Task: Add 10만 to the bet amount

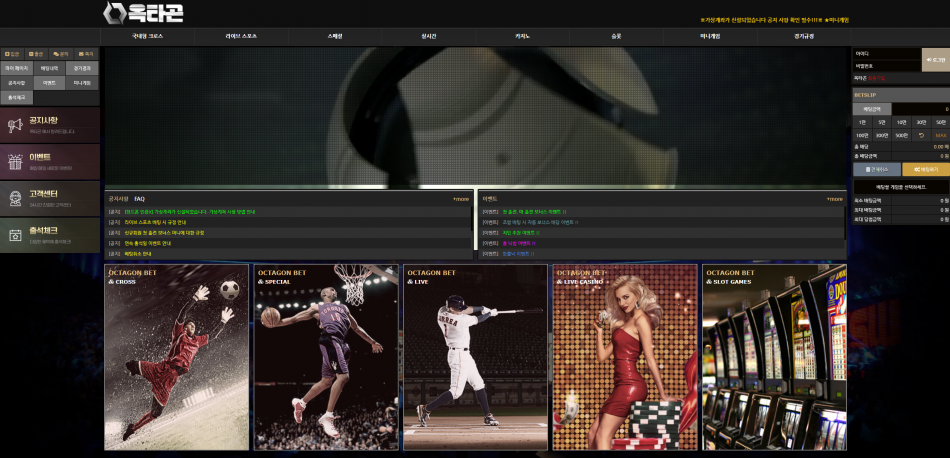Action: (x=902, y=122)
